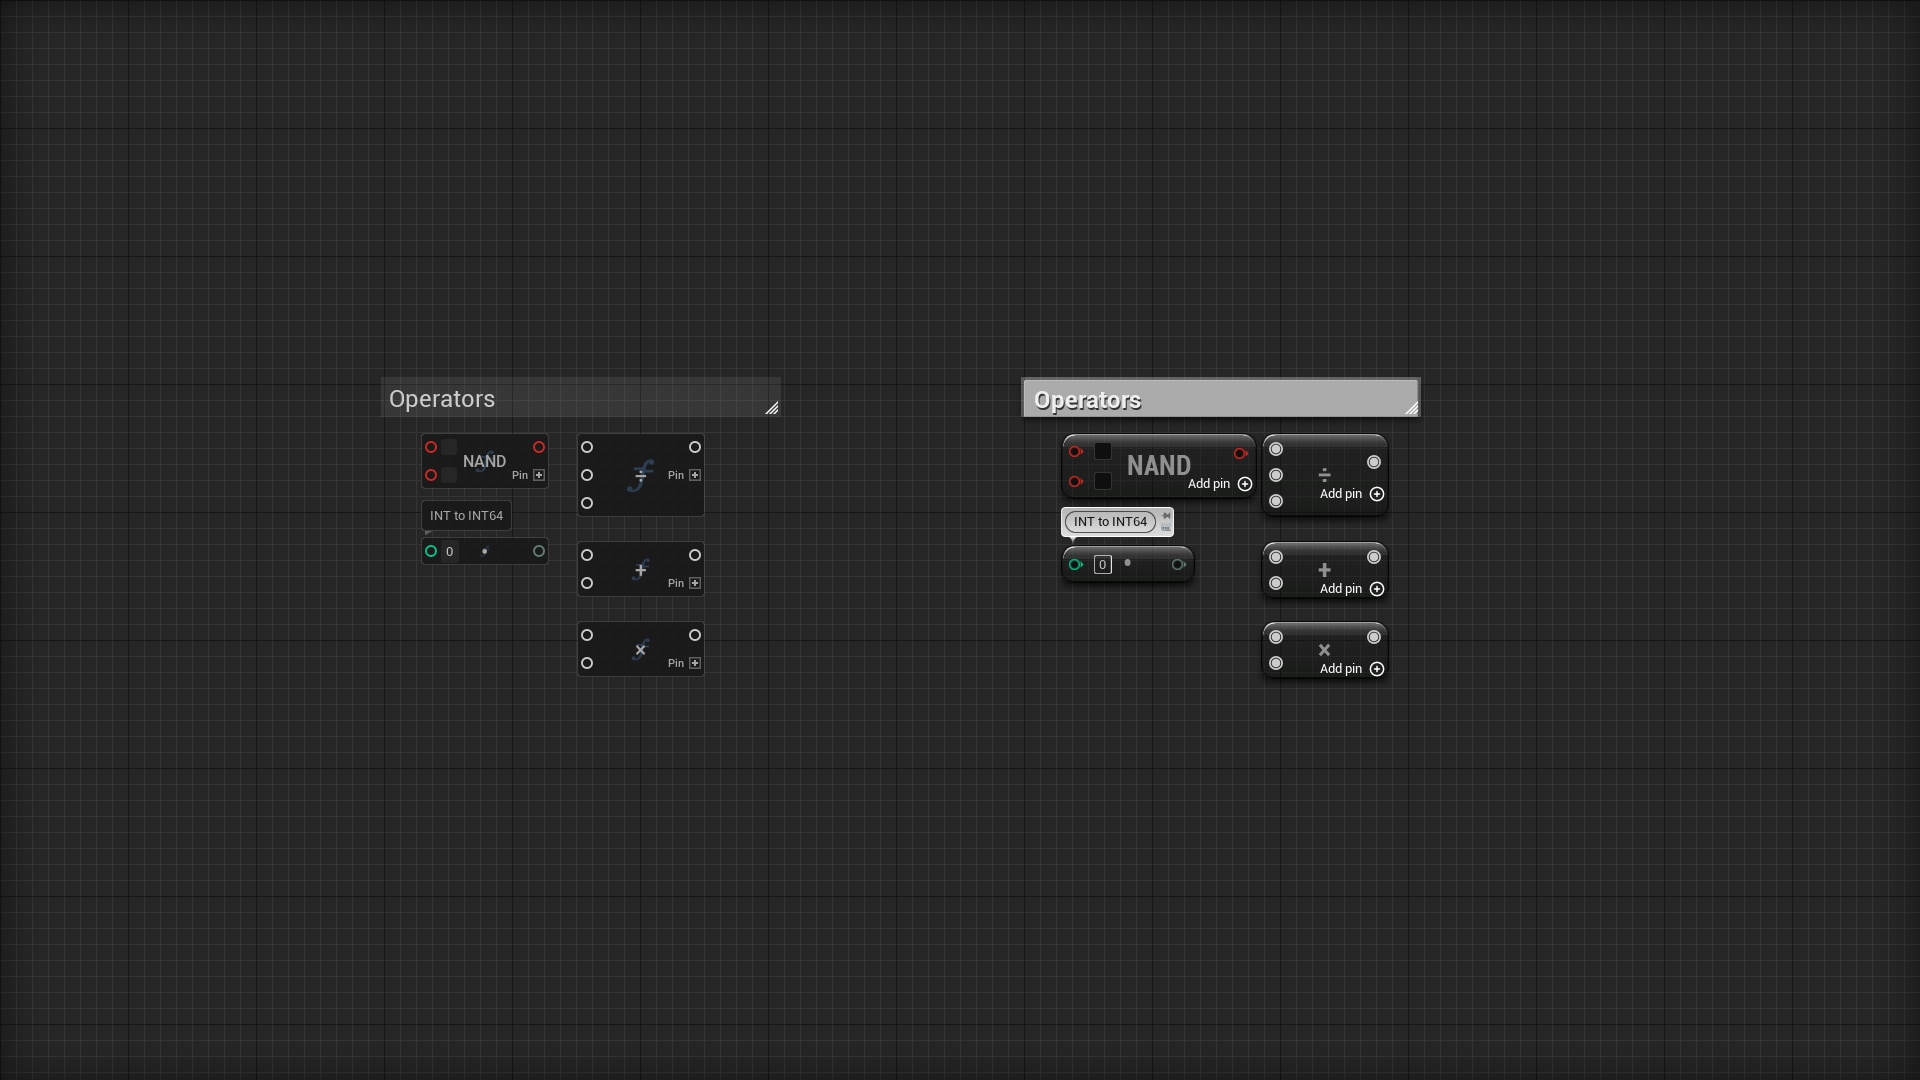Click the division function icon in left Operators group

[x=640, y=475]
